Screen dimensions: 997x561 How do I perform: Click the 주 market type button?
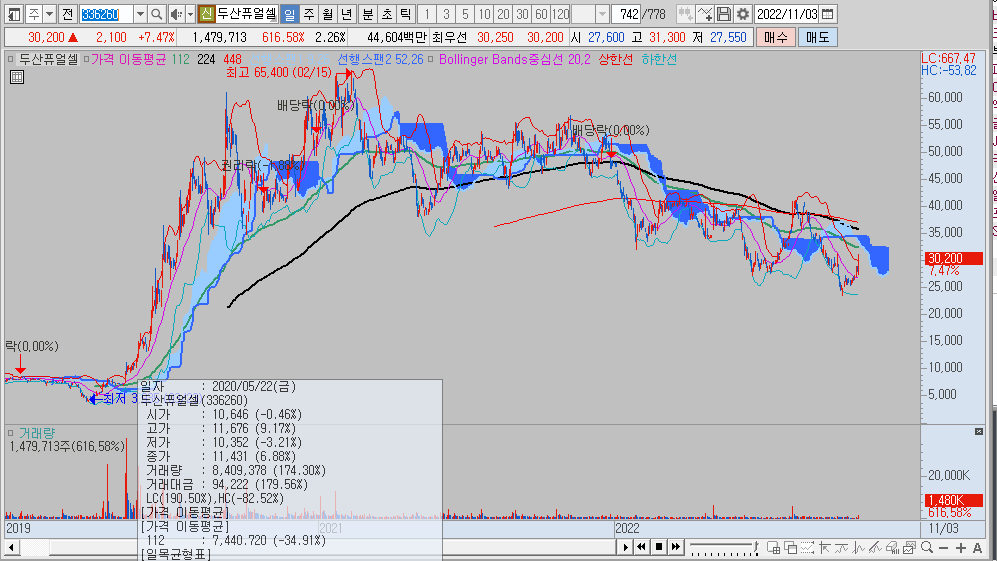click(34, 13)
